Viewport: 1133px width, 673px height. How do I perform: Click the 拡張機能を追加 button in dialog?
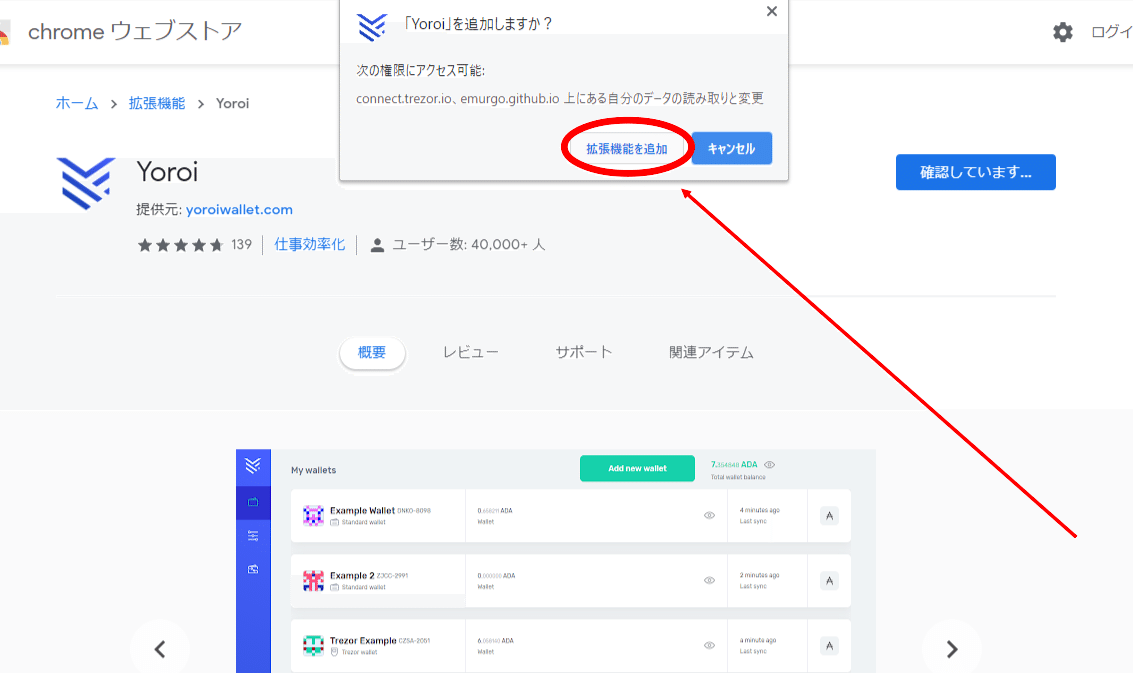(x=626, y=148)
